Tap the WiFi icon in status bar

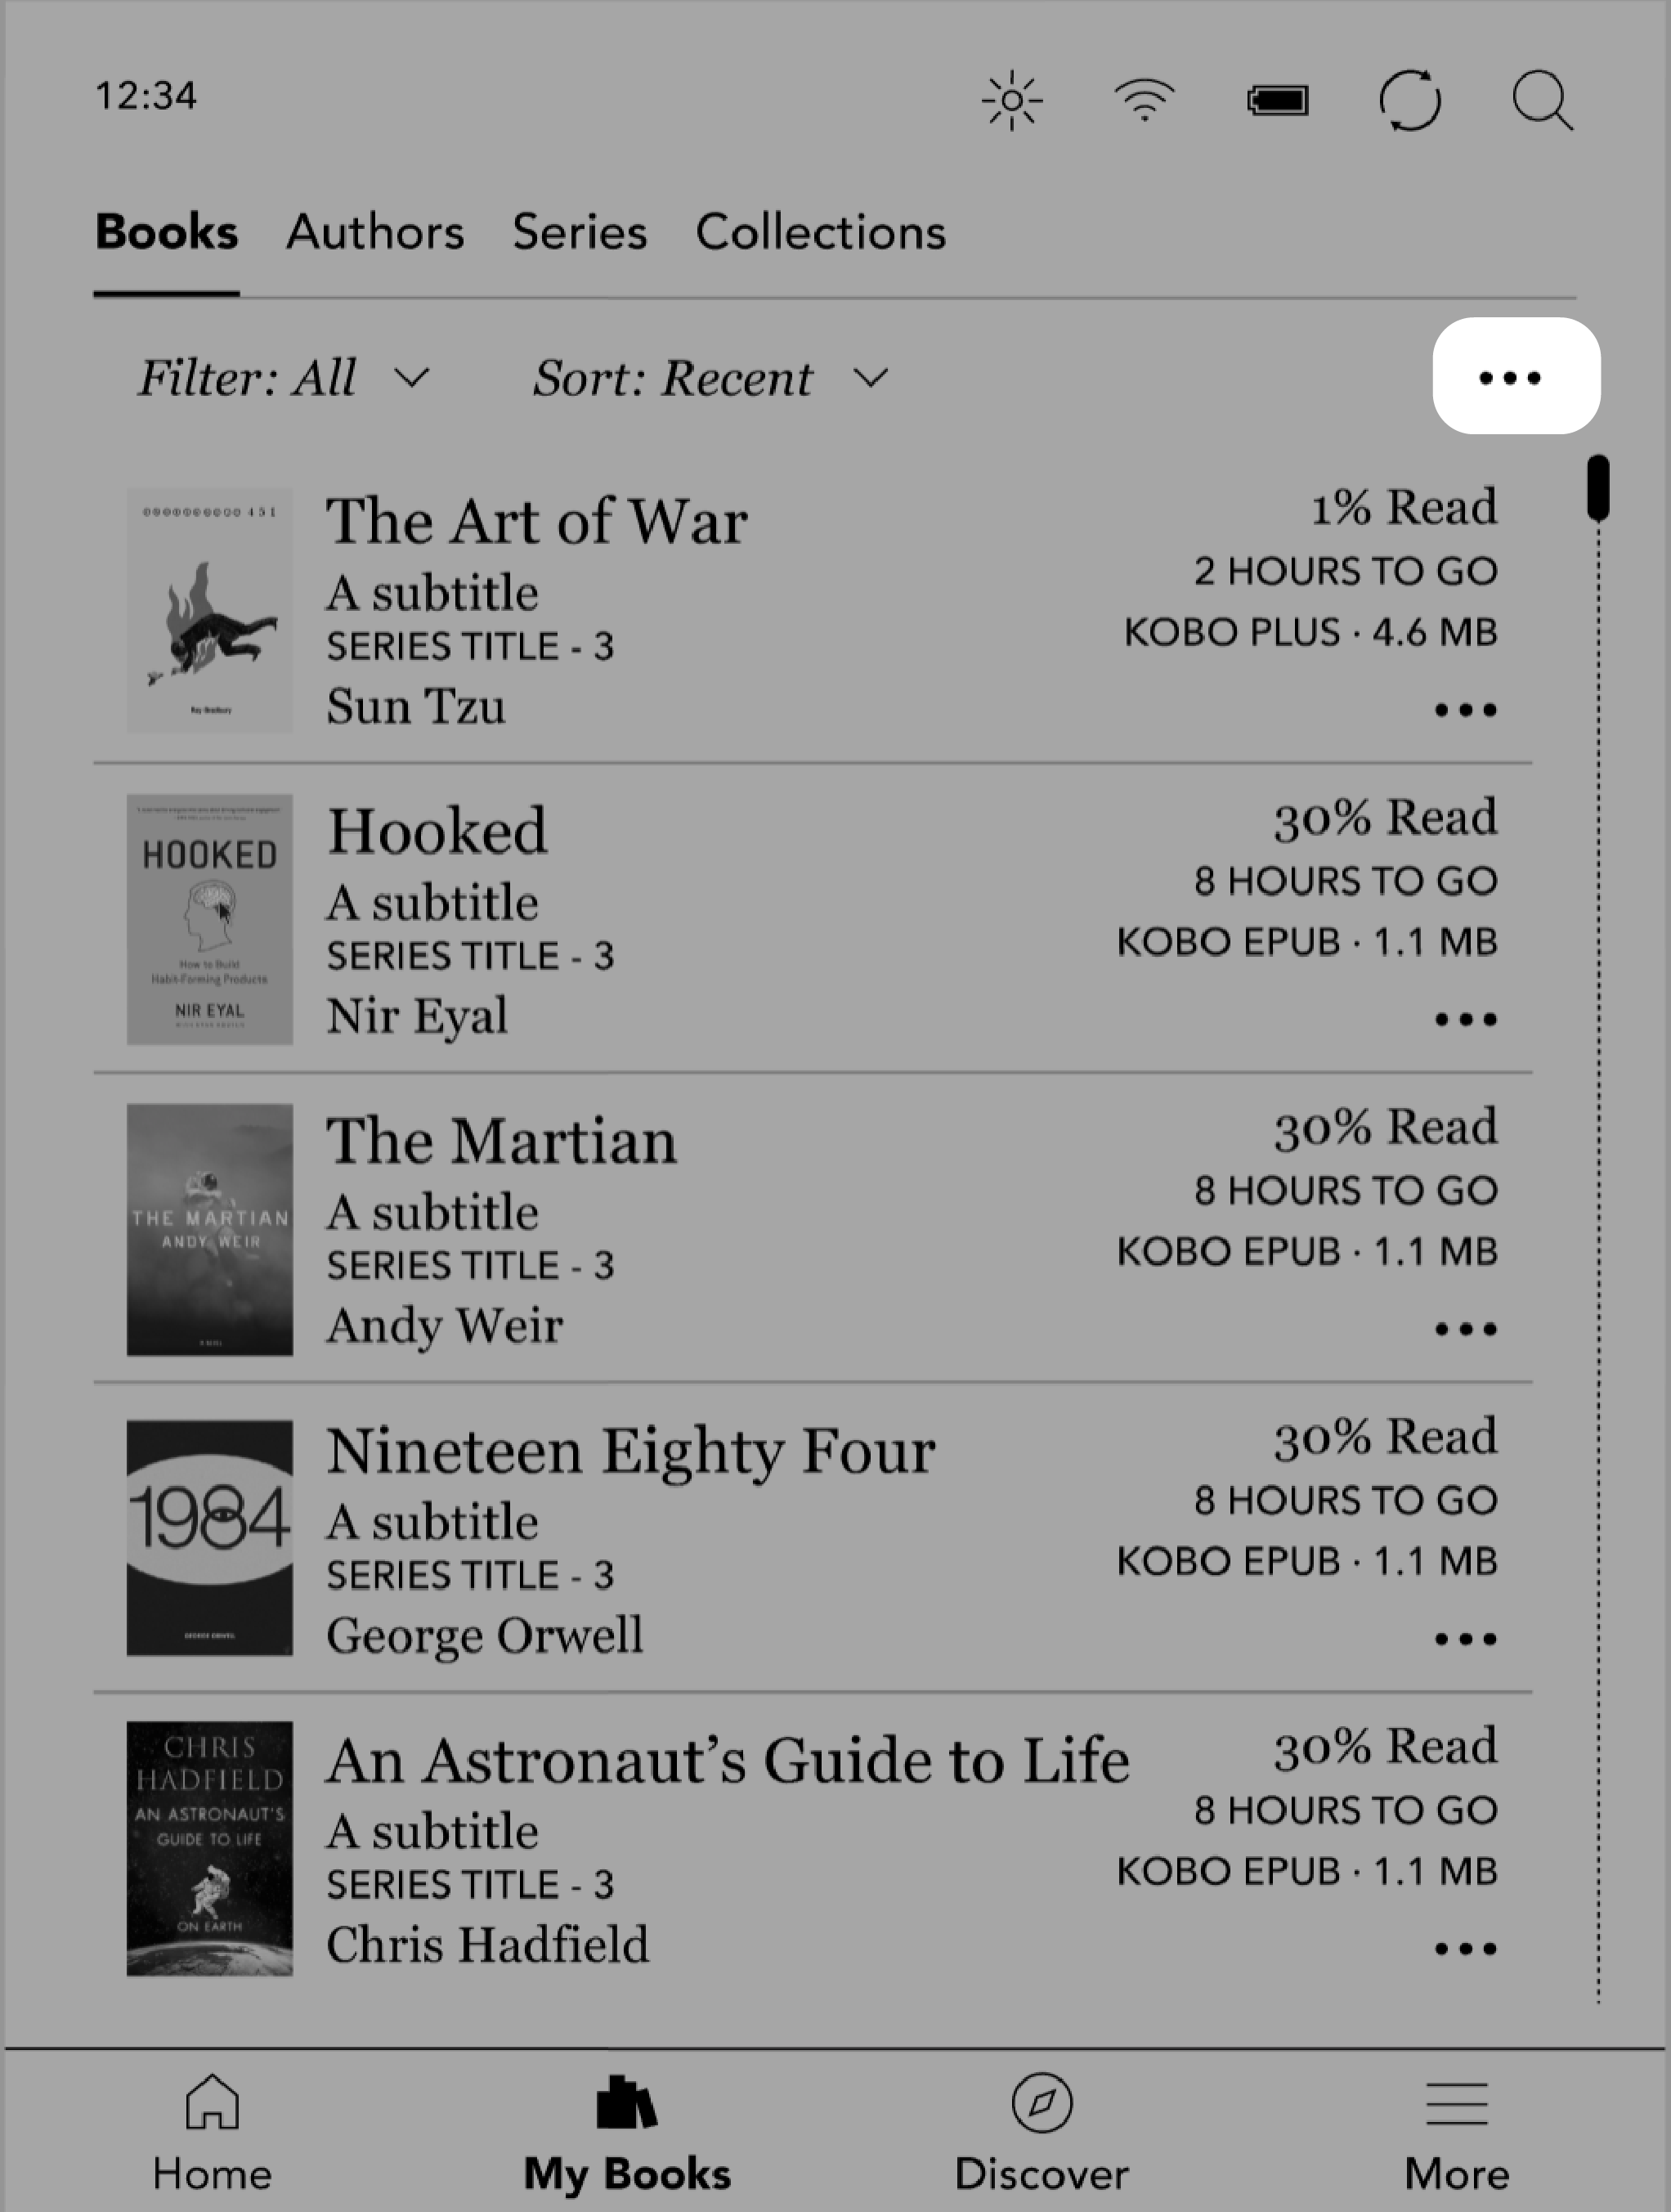1145,100
